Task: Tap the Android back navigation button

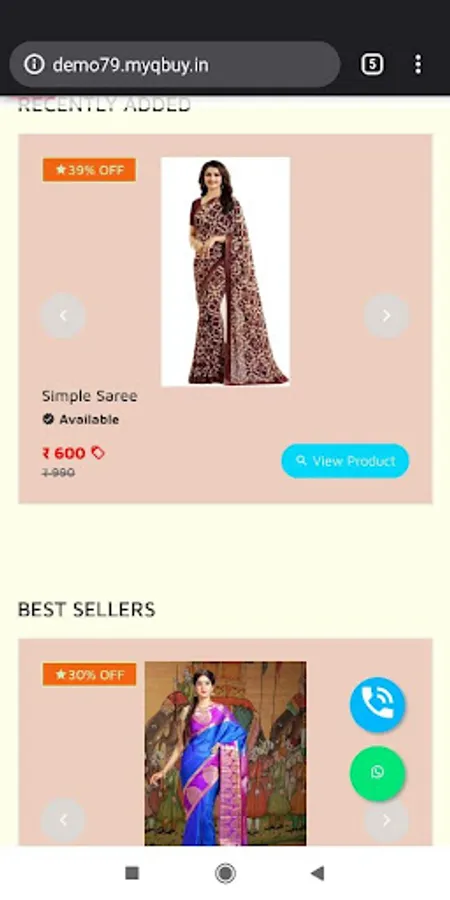Action: click(317, 873)
